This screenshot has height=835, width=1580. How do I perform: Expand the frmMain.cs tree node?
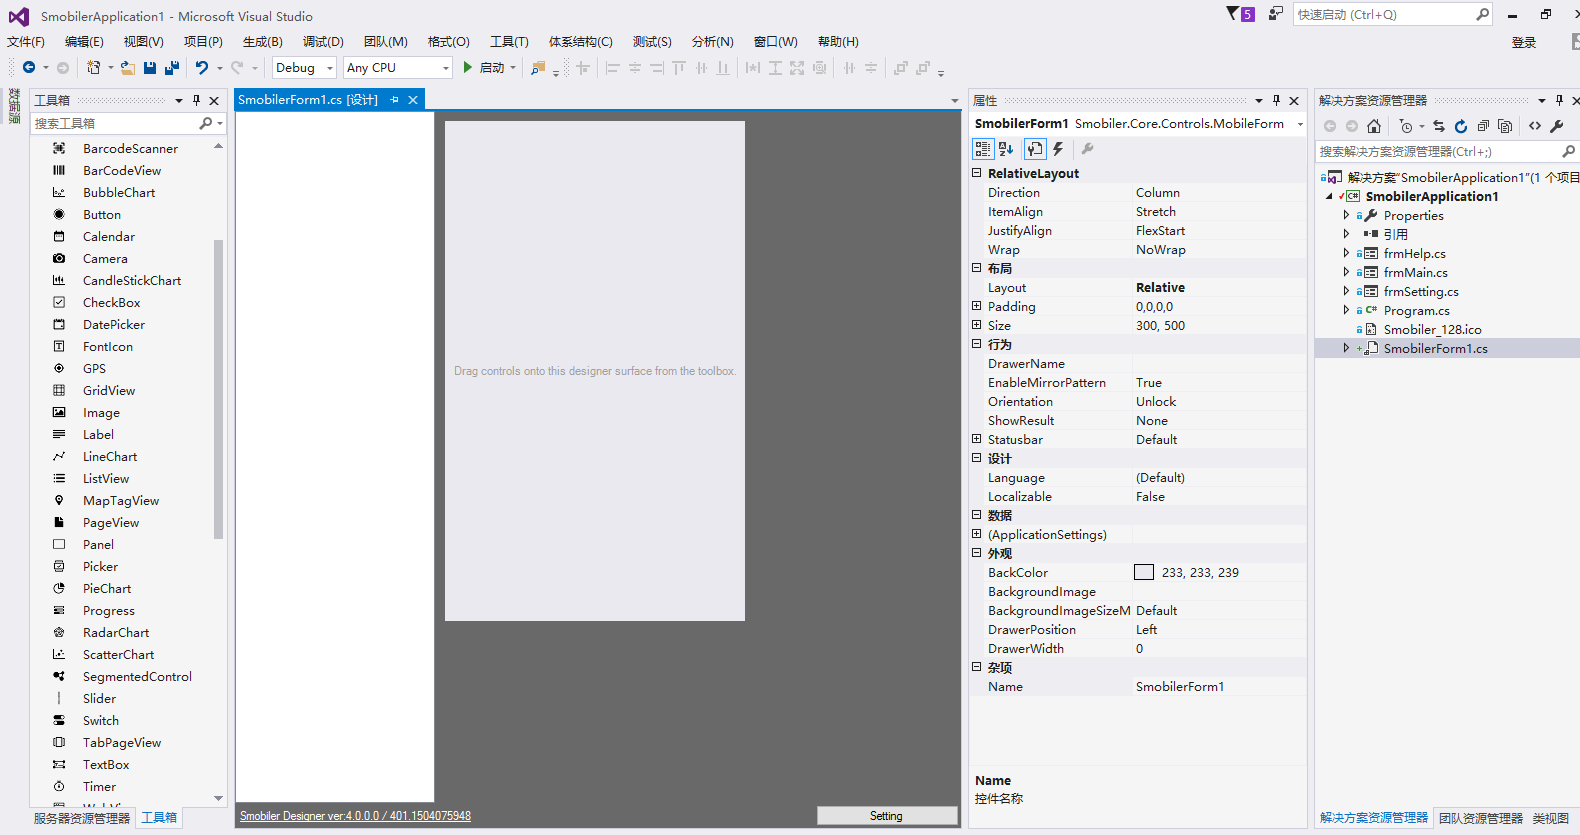[1346, 272]
